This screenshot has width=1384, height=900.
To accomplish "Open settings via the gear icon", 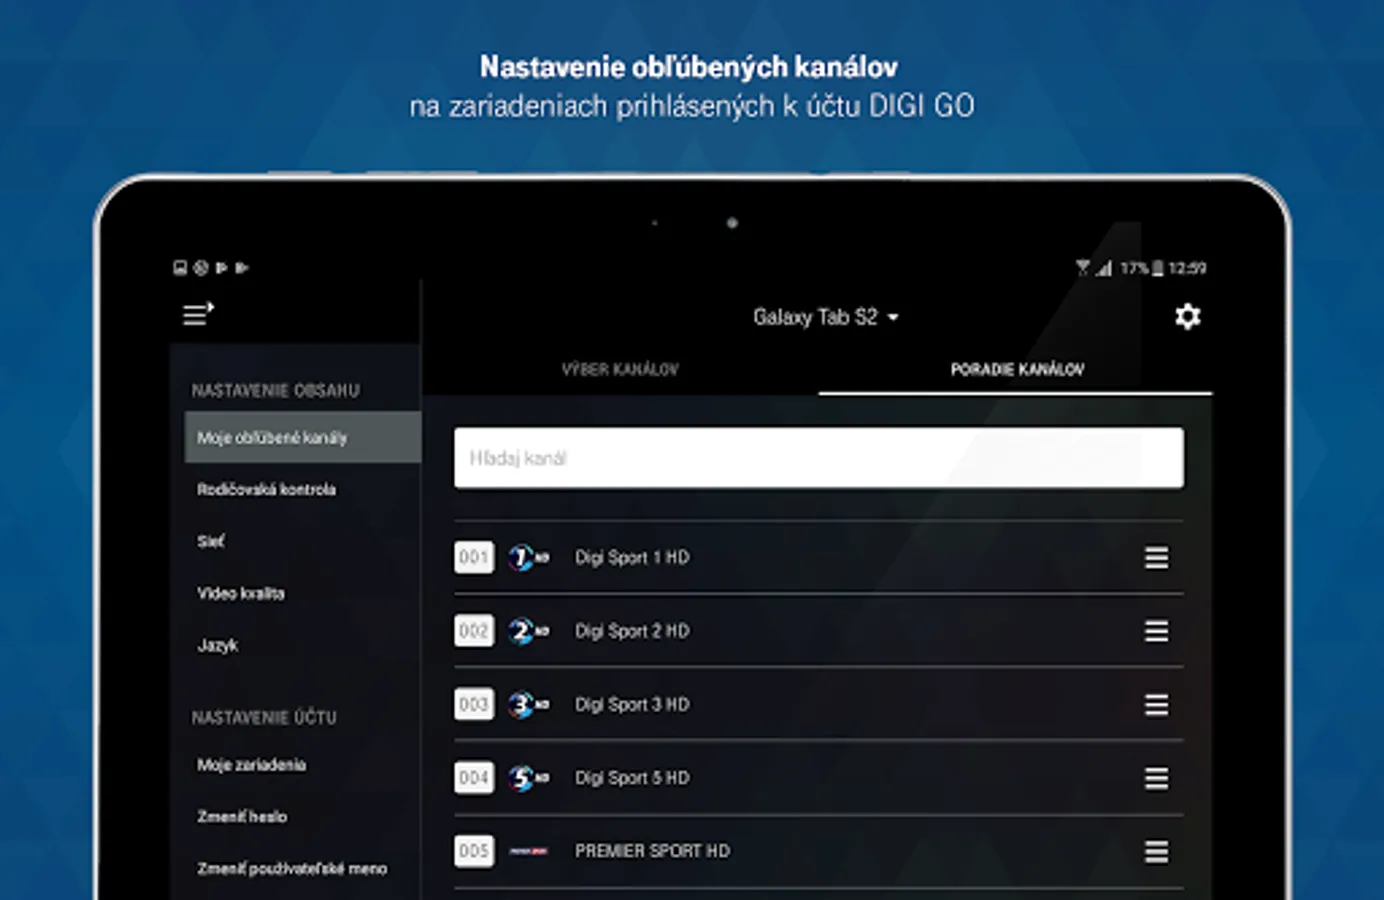I will 1187,317.
